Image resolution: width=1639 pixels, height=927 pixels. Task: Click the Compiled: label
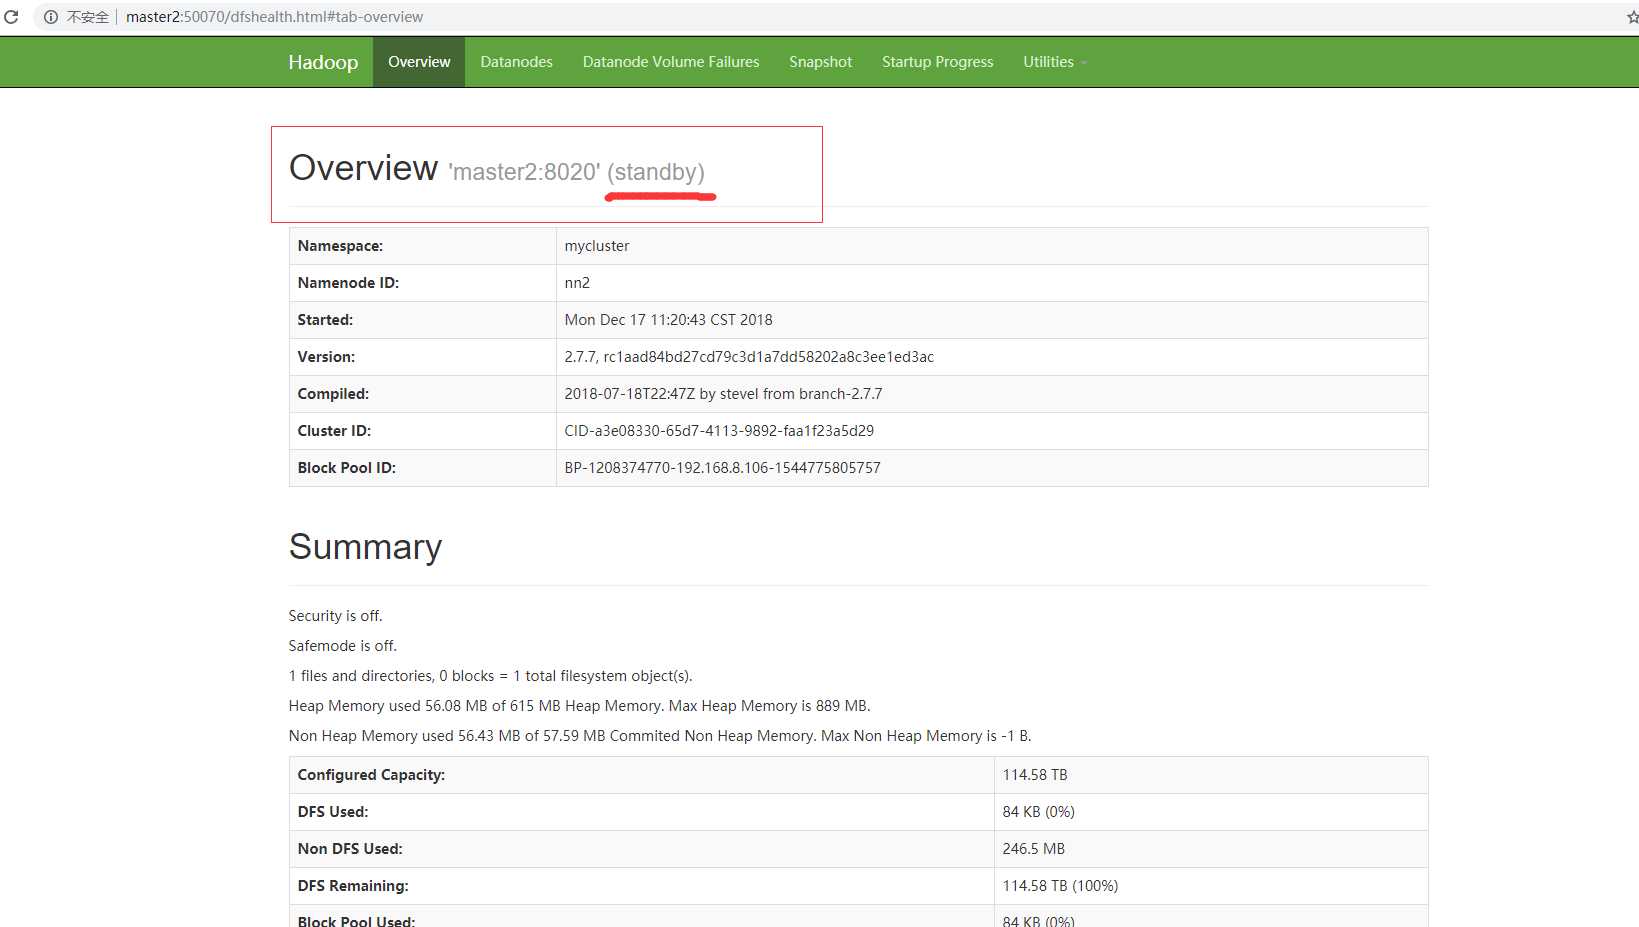[x=333, y=394]
